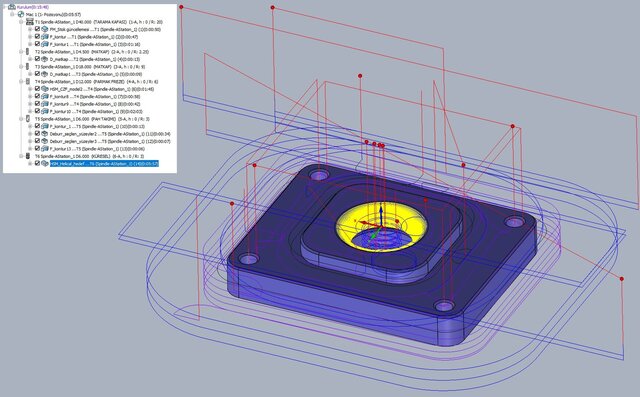Screen dimensions: 640x397
Task: Click the HSM_Helical_hedef T6 operation icon
Action: click(x=44, y=163)
